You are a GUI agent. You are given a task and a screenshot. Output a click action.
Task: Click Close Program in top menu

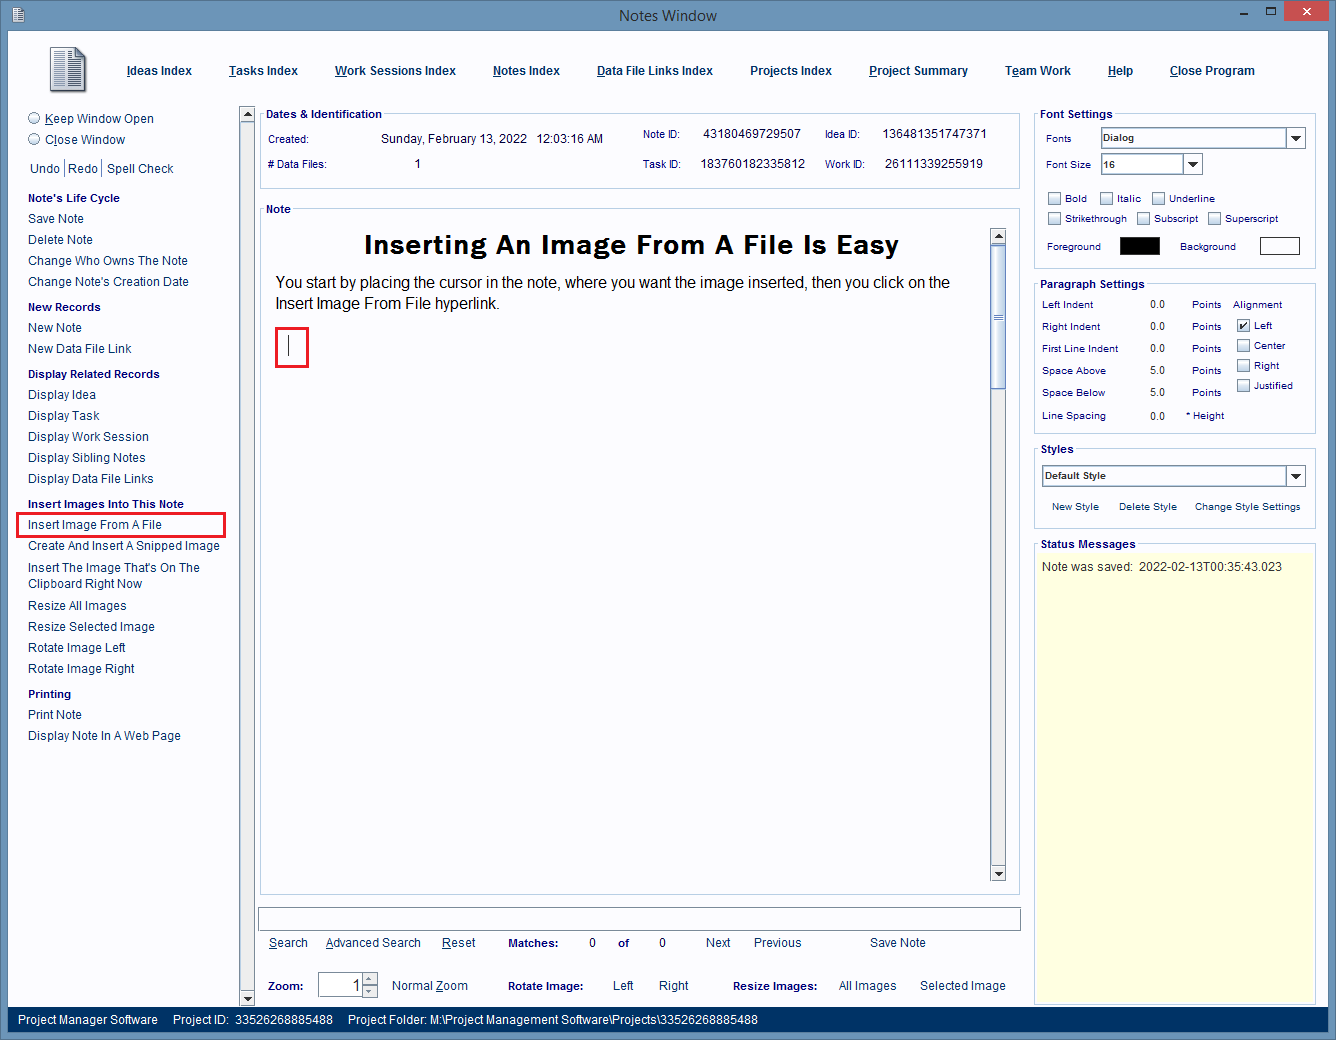[1212, 71]
